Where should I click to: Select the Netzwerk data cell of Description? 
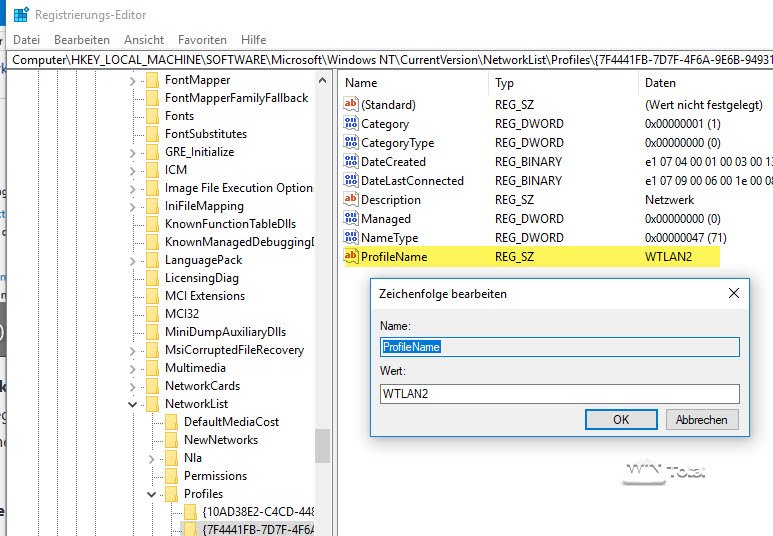[669, 200]
